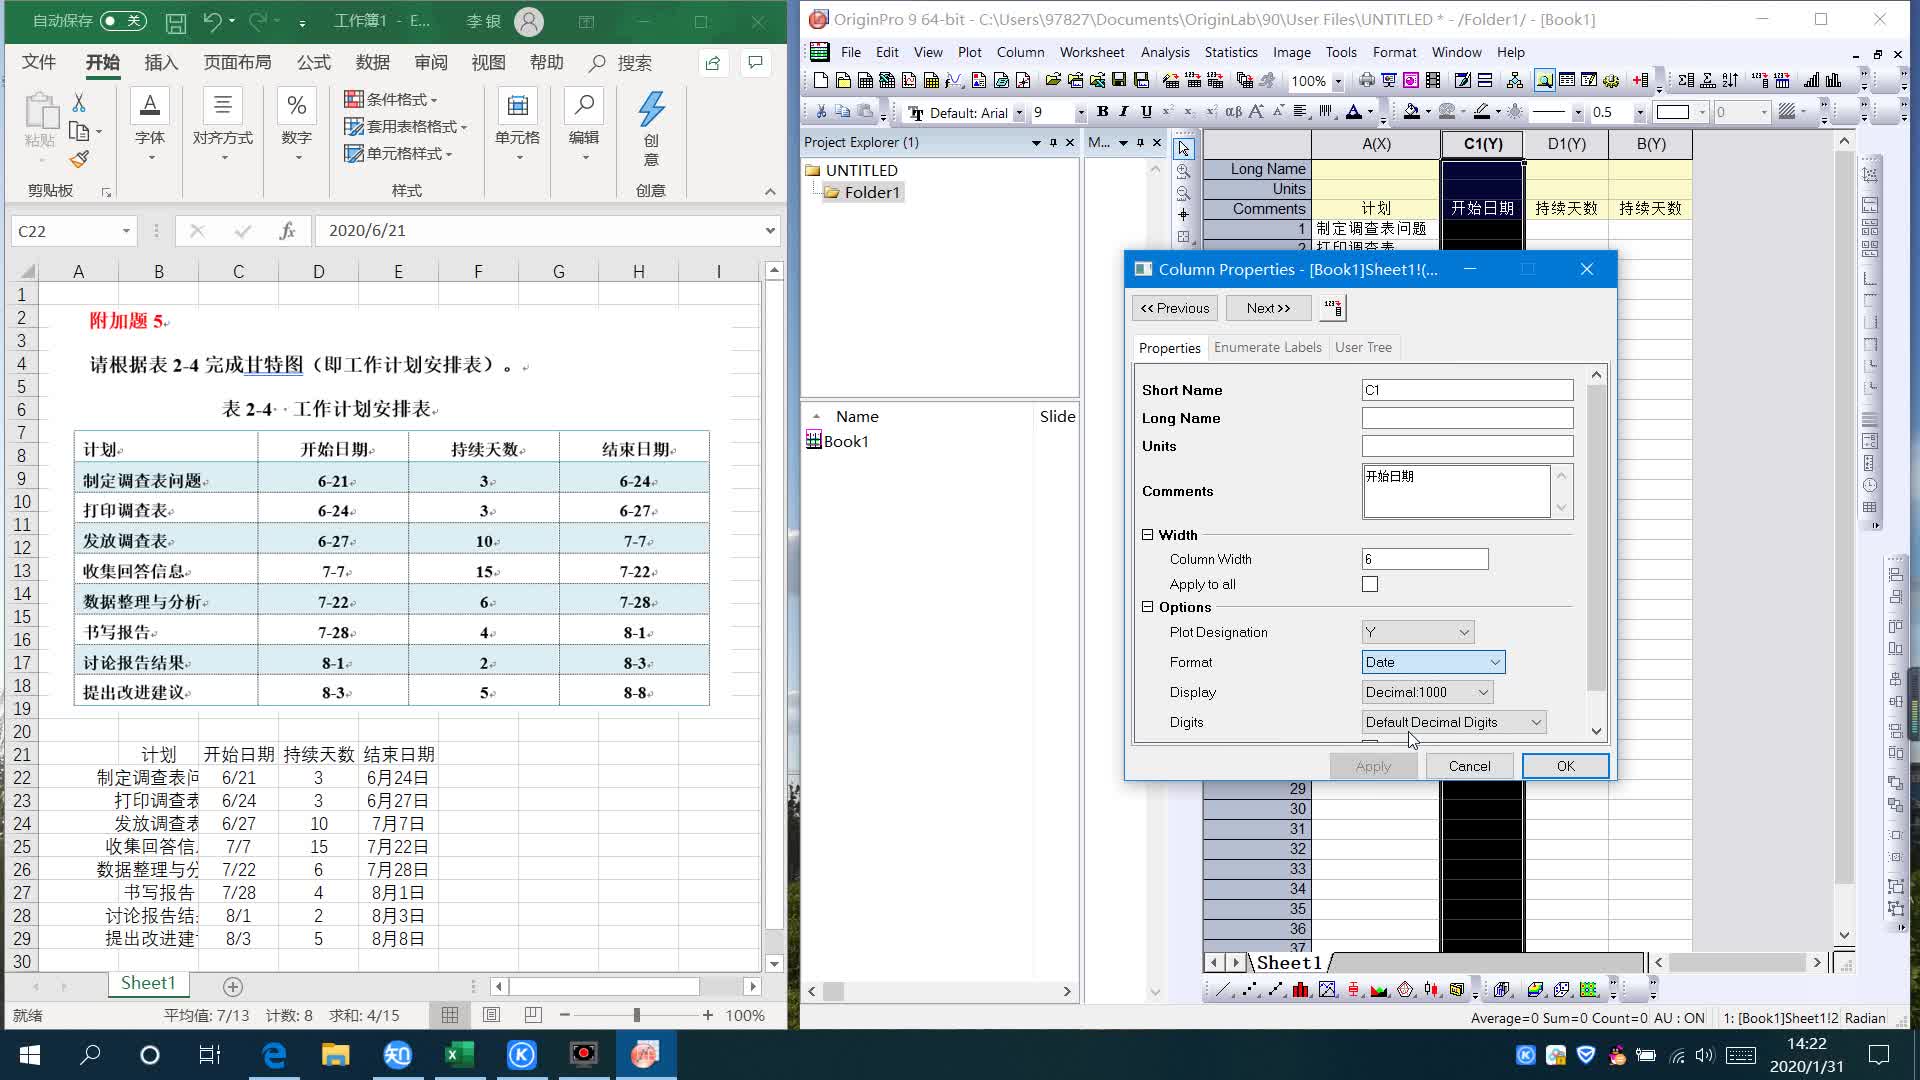1920x1080 pixels.
Task: Click the Add new columns icon
Action: 1641,81
